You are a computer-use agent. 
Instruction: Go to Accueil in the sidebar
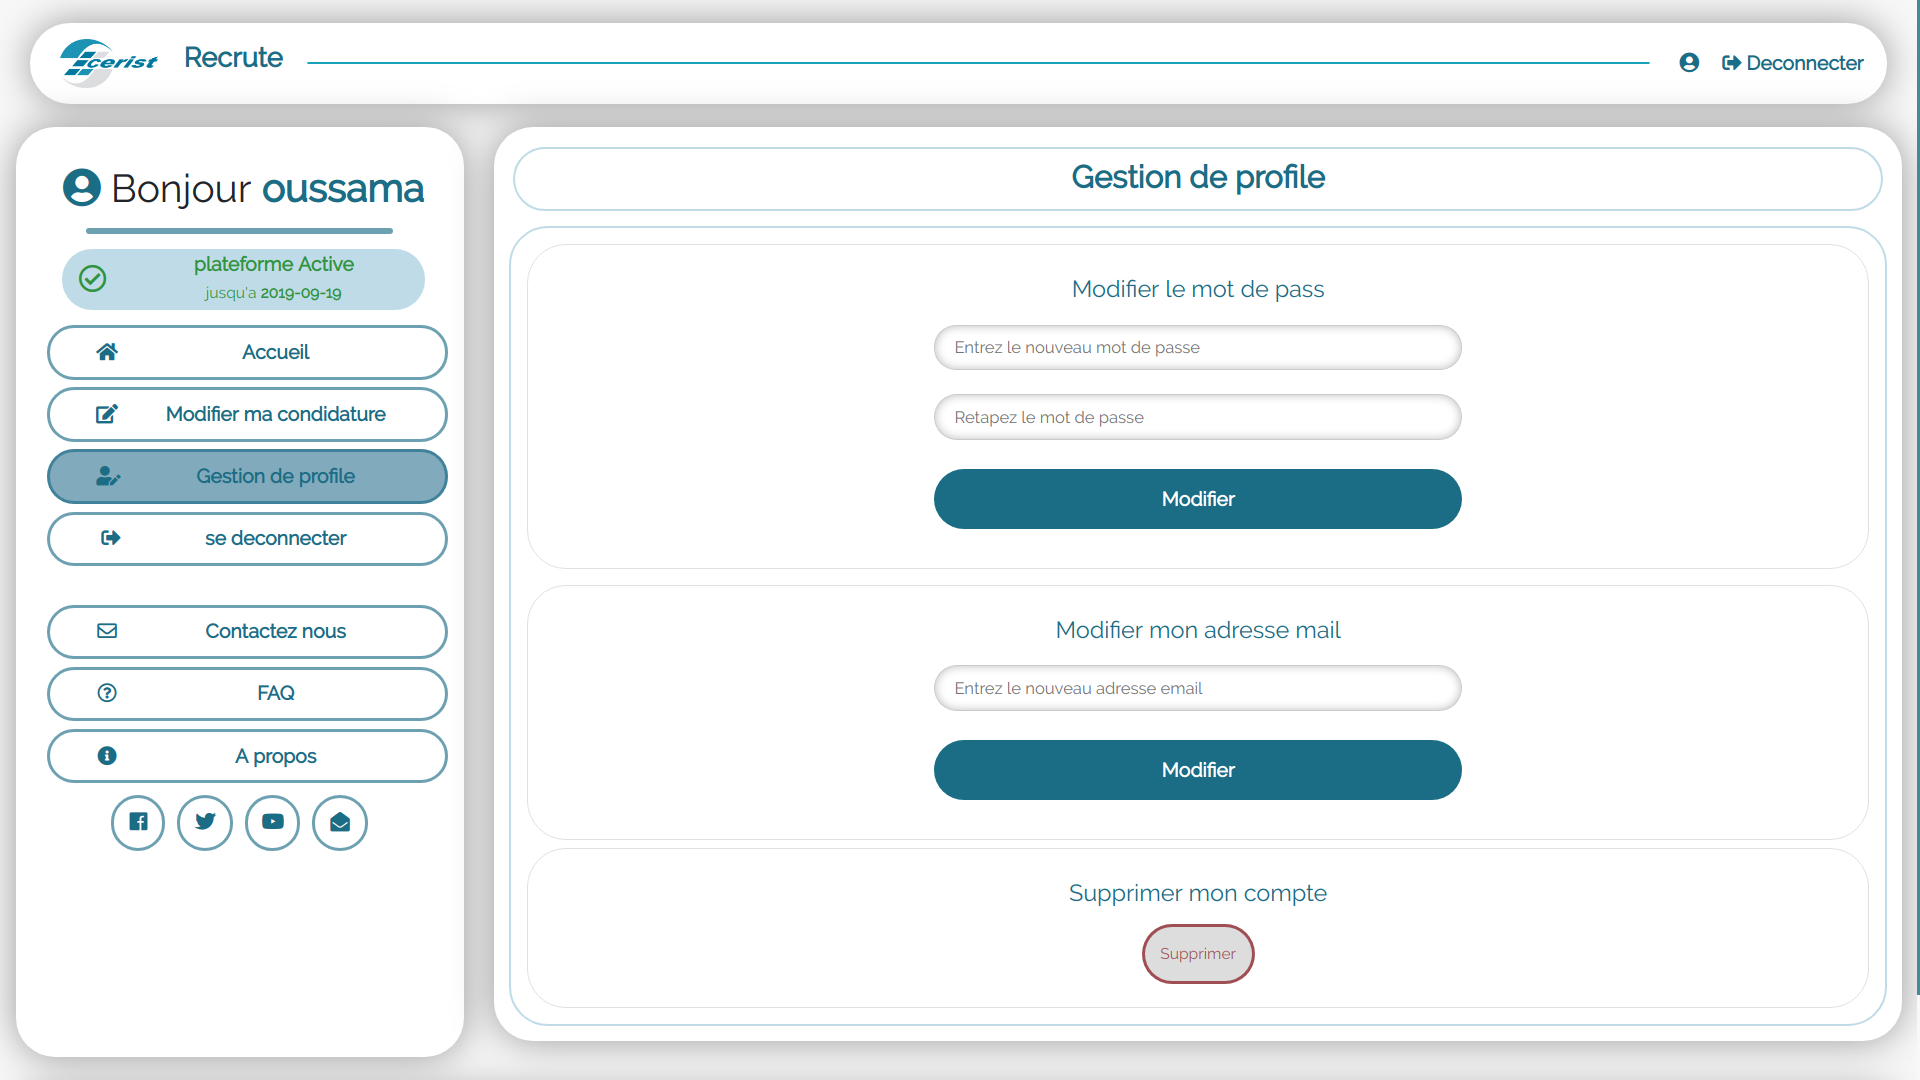pos(247,352)
